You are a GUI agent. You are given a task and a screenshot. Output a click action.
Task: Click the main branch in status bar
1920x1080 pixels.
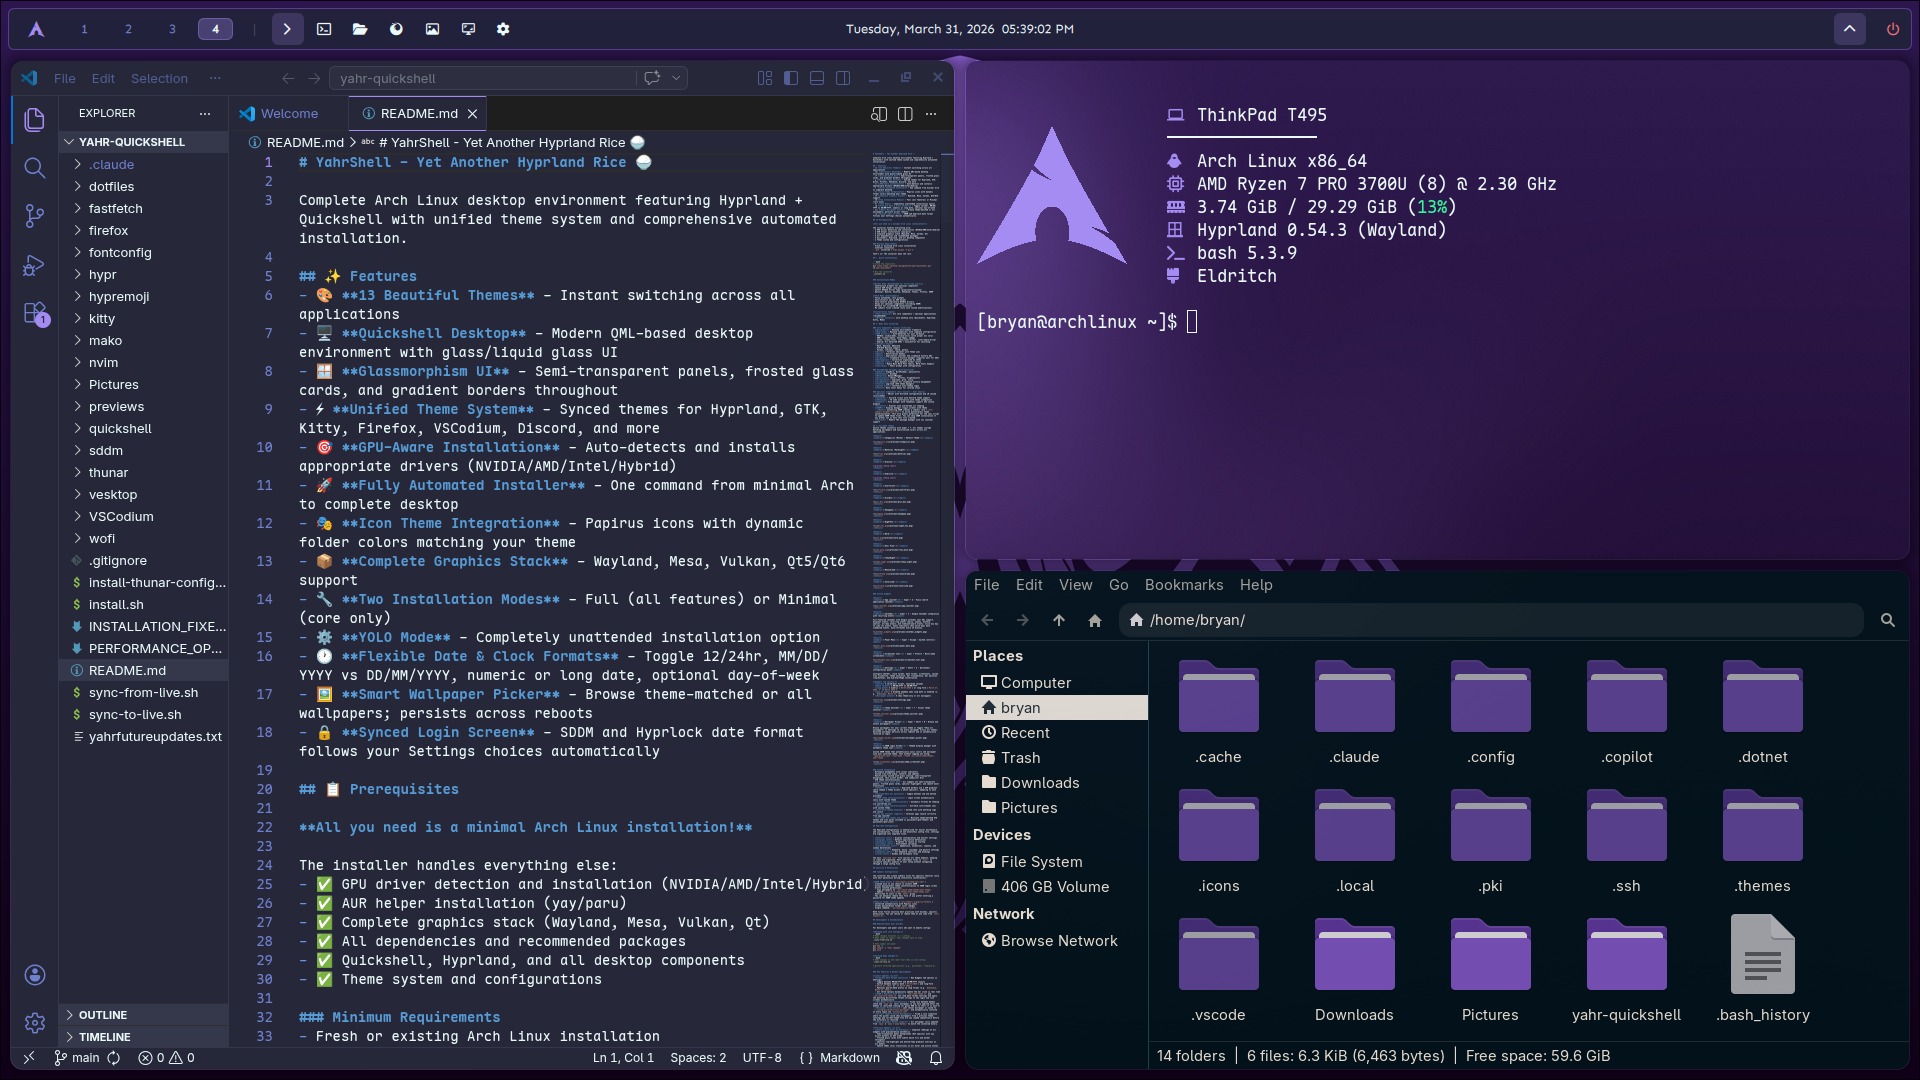[x=77, y=1058]
